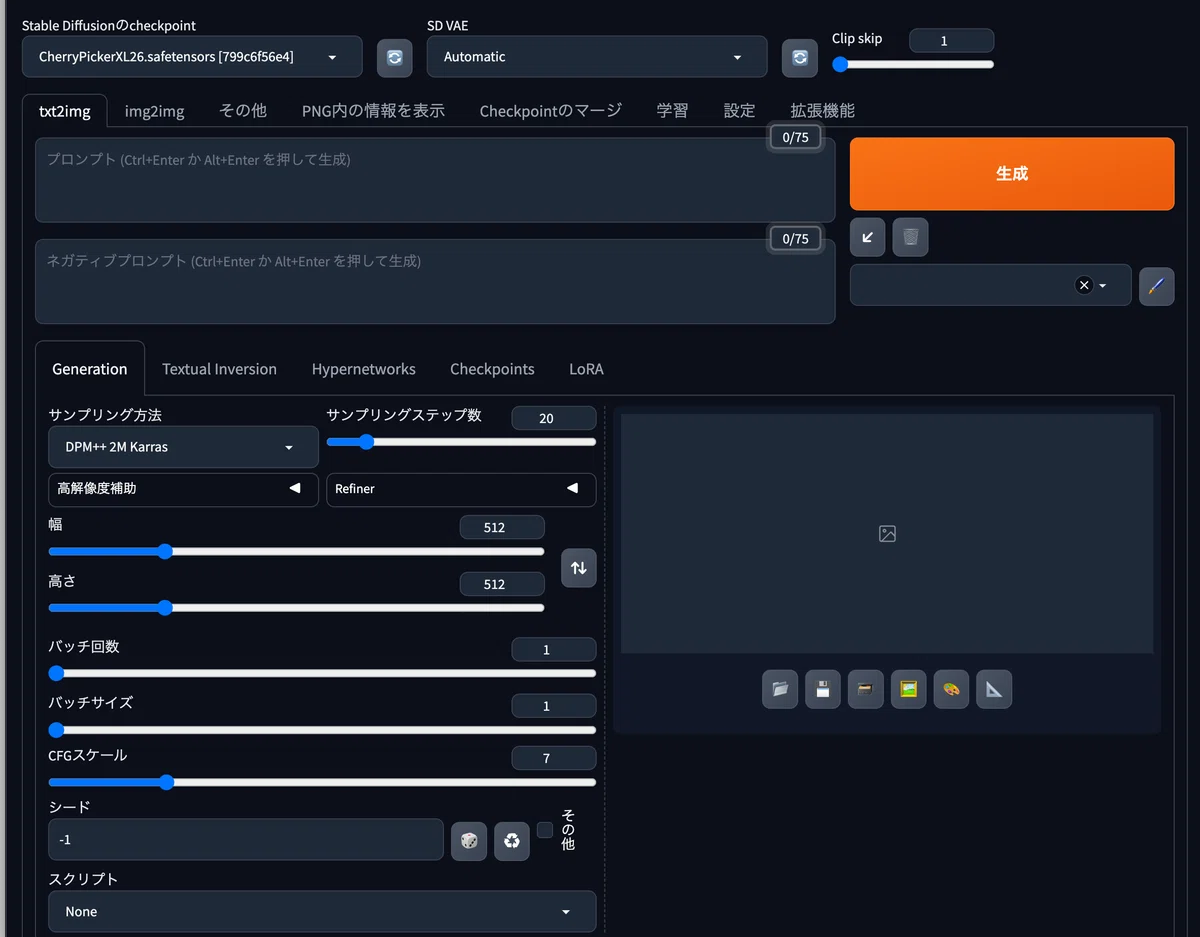Click the prompt 0/75 token counter
This screenshot has width=1200, height=937.
796,138
